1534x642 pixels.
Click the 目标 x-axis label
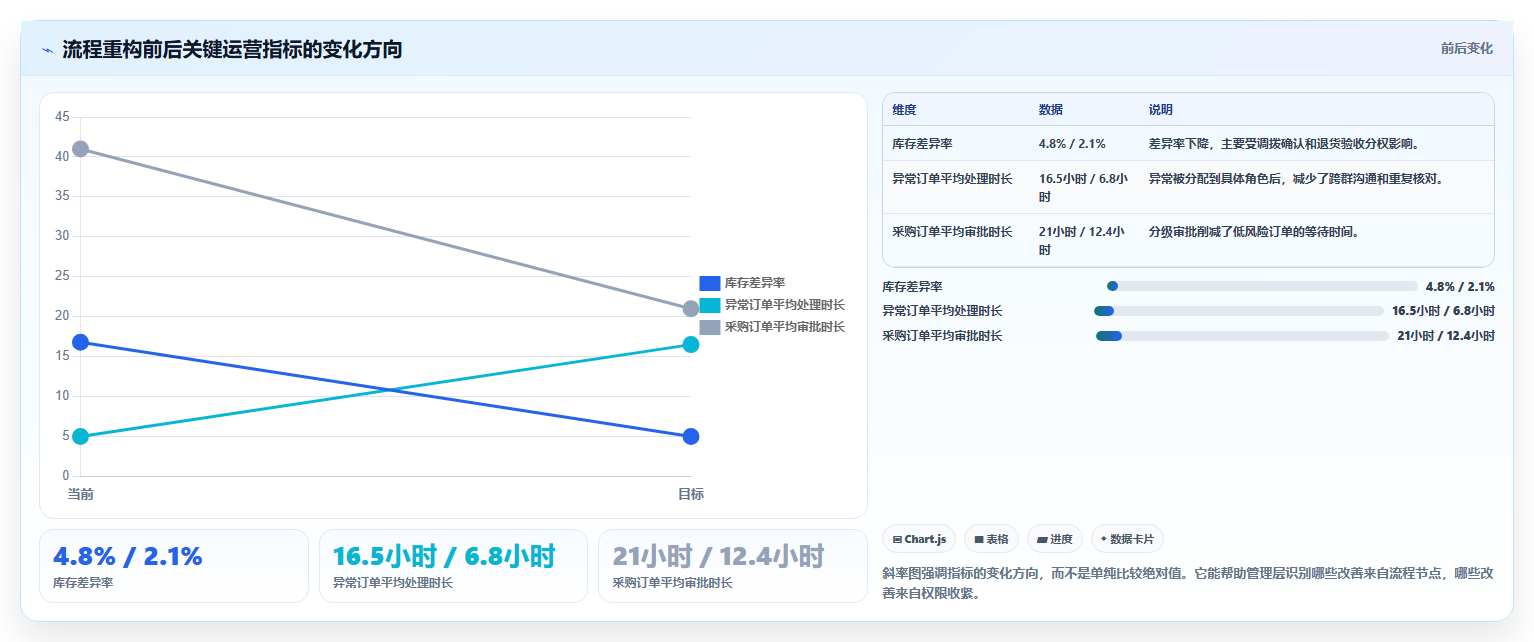[x=691, y=494]
